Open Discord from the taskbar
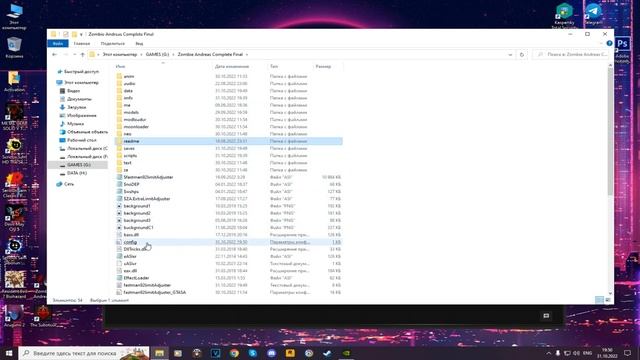640x360 pixels. pos(271,353)
